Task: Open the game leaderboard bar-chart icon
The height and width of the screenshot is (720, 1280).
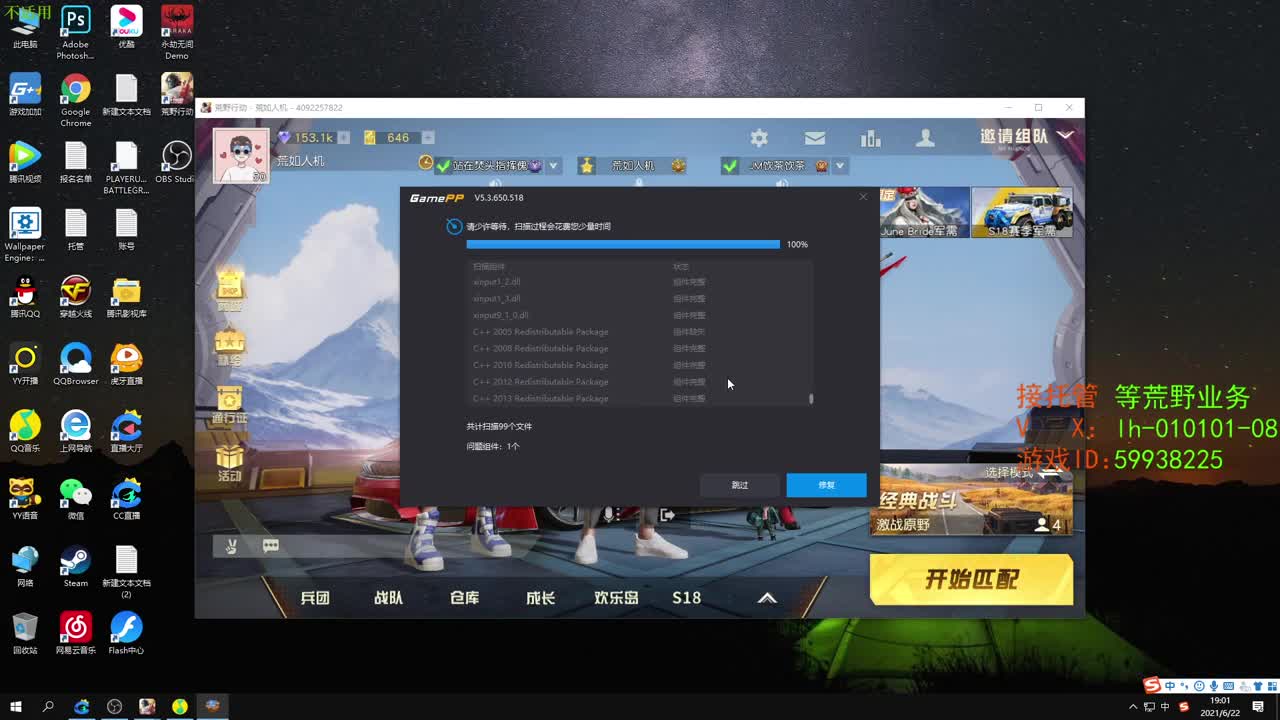Action: click(x=870, y=138)
